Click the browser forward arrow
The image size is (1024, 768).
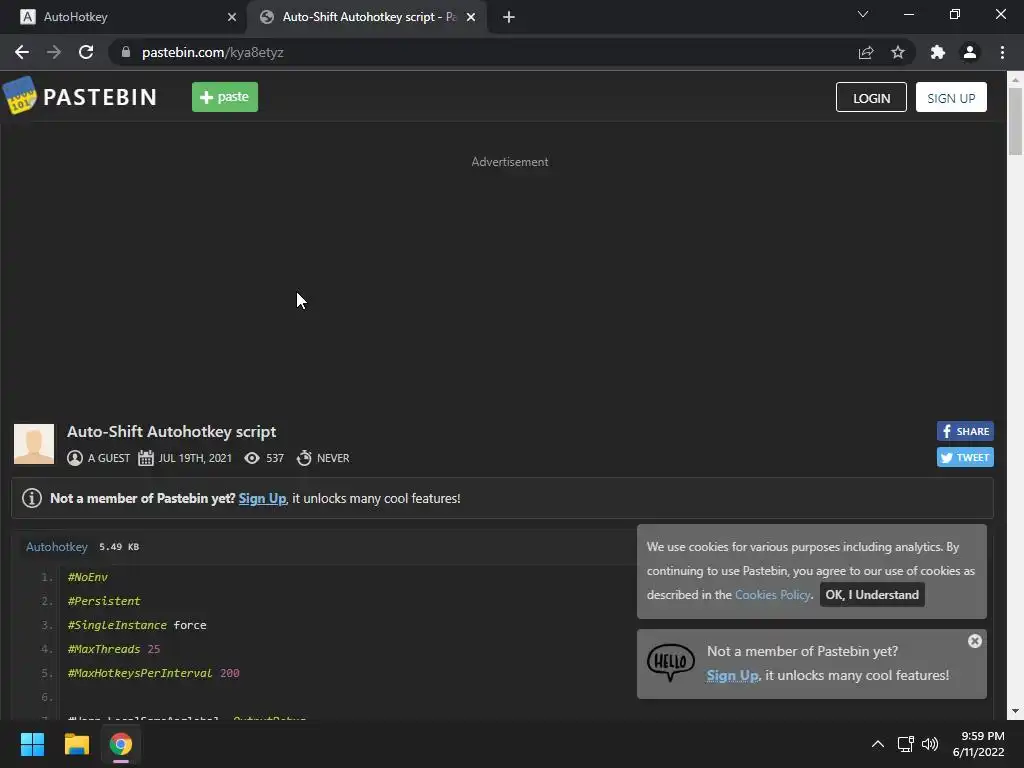click(x=54, y=52)
